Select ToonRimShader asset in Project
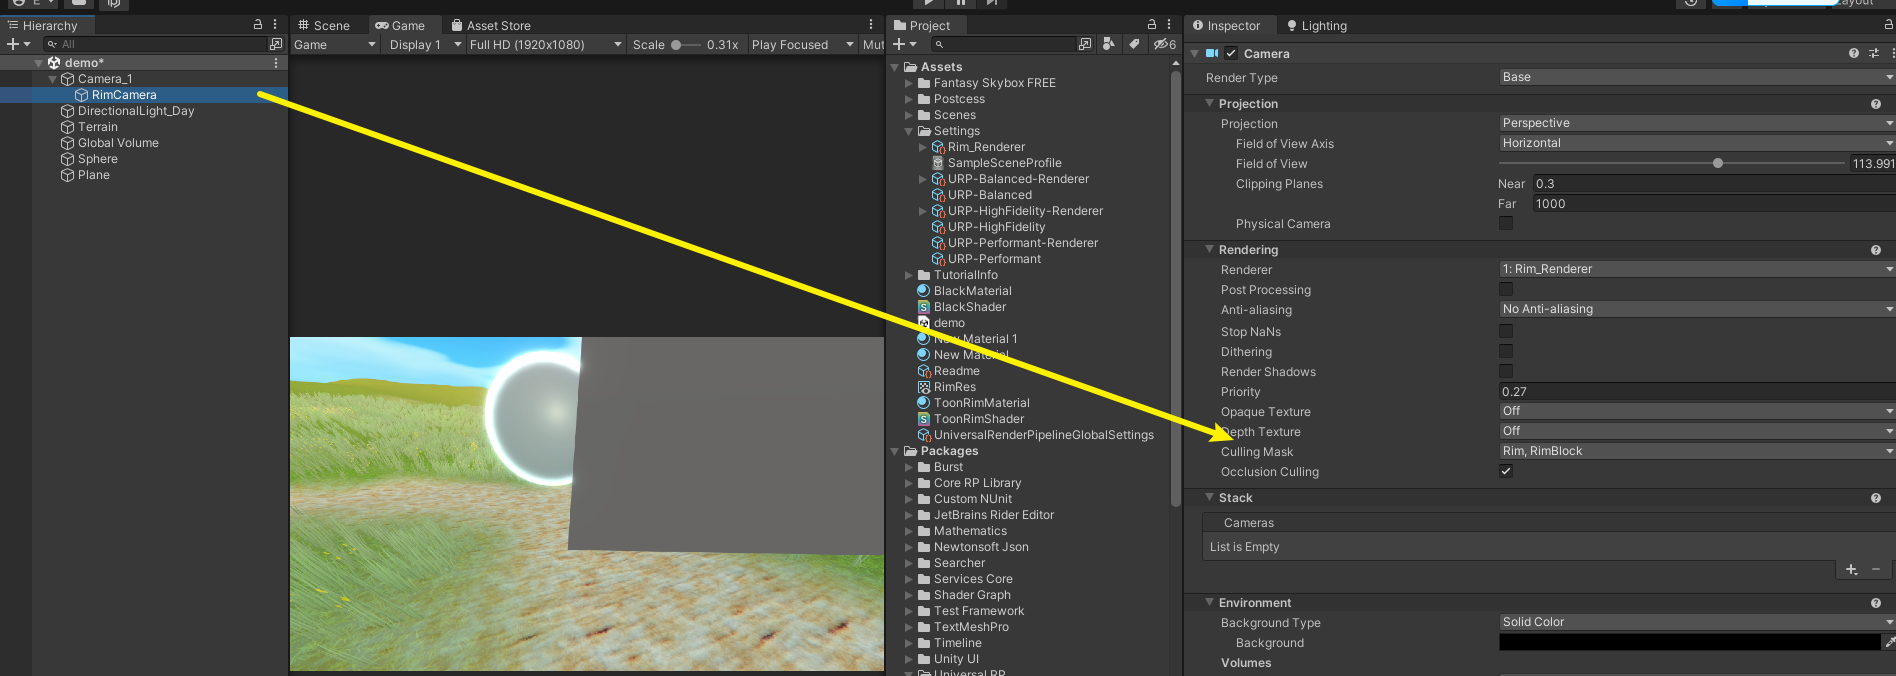 click(x=978, y=419)
